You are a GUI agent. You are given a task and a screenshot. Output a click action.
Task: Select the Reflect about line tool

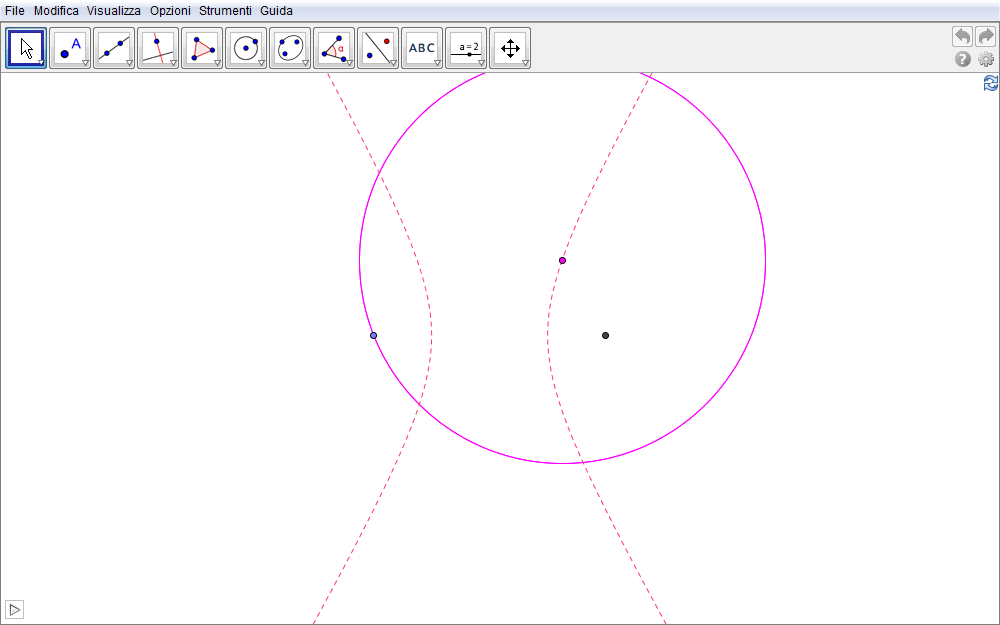[378, 48]
